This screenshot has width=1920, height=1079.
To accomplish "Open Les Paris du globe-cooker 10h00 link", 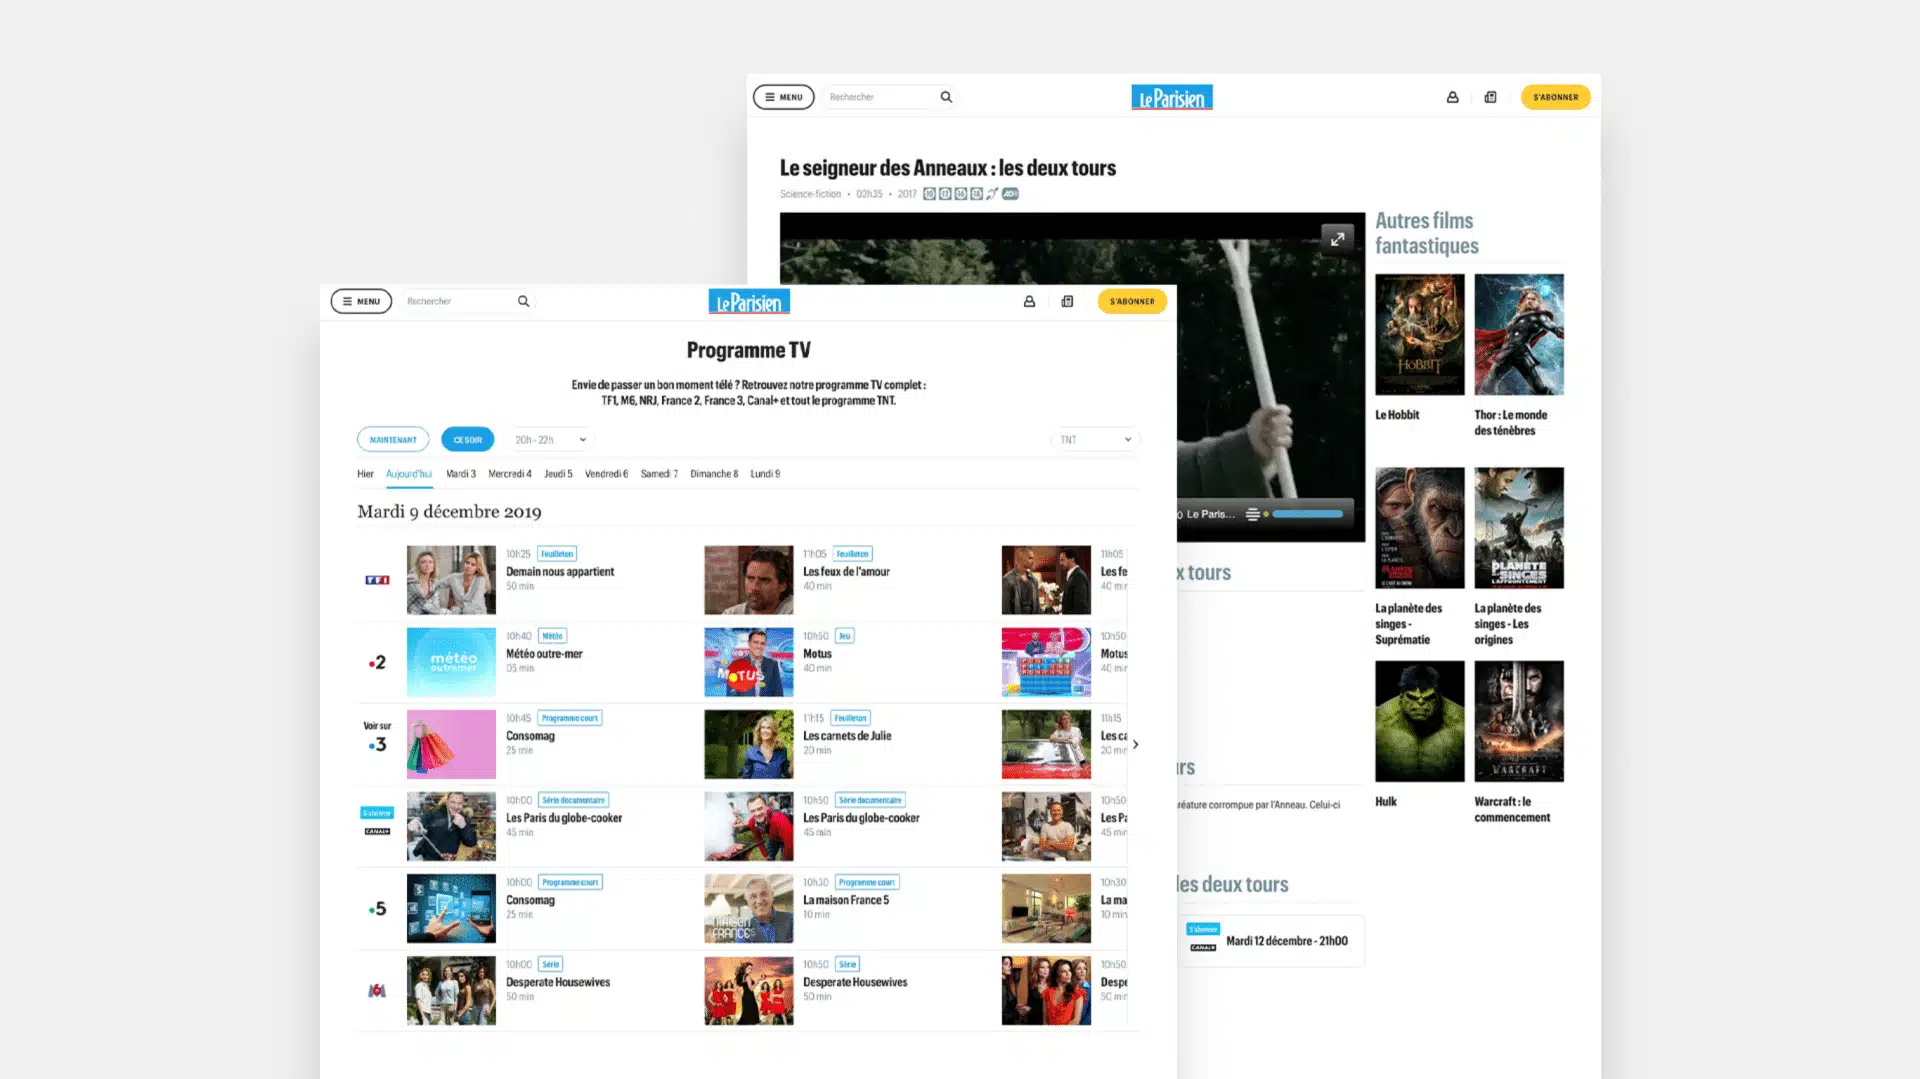I will pyautogui.click(x=564, y=818).
